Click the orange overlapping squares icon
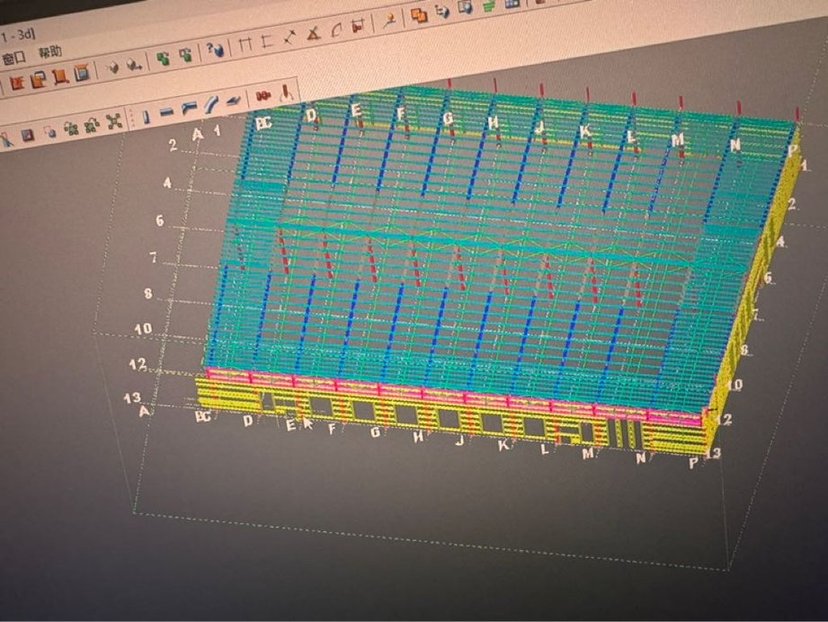Screen dimensions: 828x622 click(419, 15)
